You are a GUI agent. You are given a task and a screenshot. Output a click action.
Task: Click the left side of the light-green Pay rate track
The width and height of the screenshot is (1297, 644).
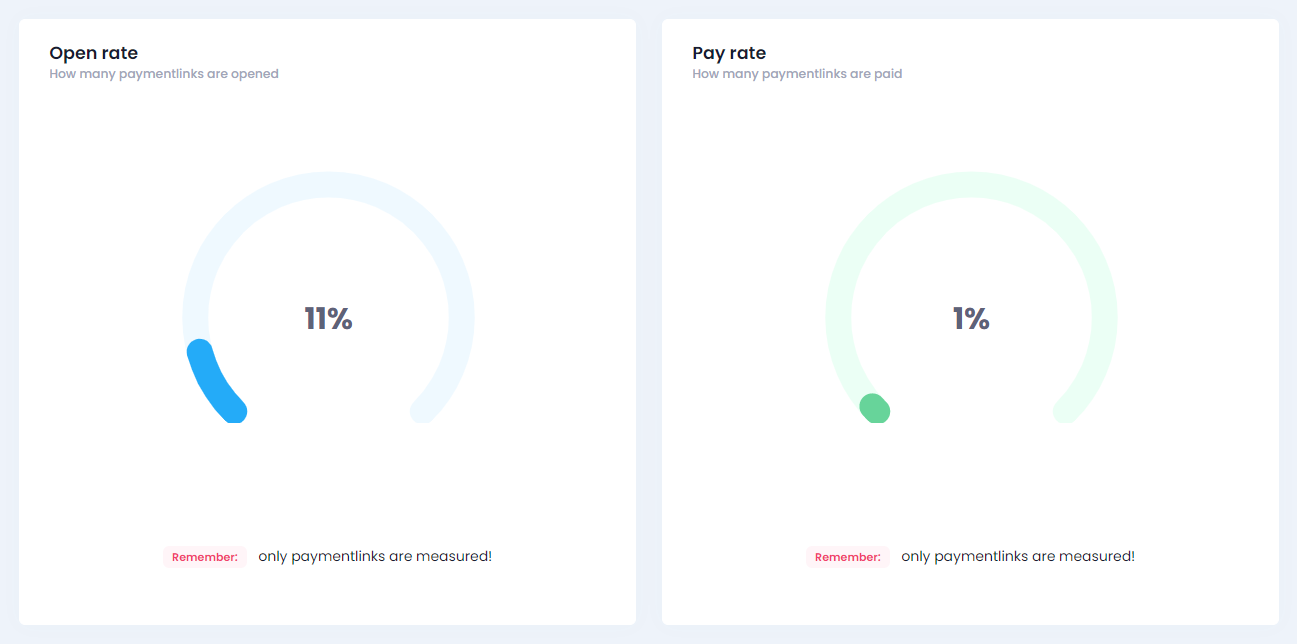(x=838, y=319)
